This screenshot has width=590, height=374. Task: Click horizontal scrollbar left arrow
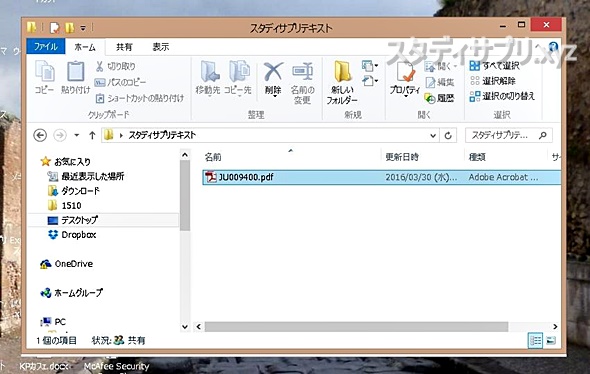199,327
